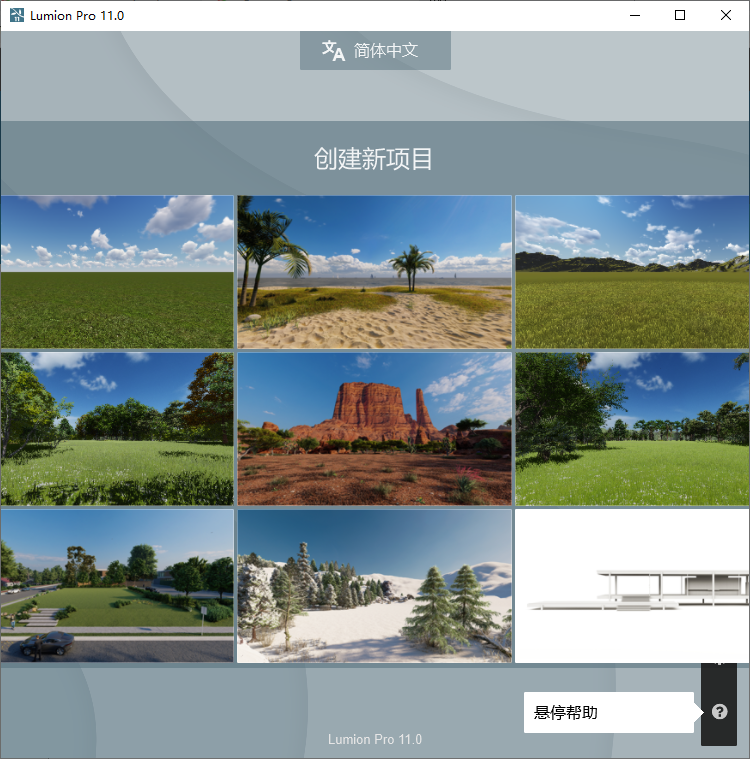Pick the grassy field with mountains scene
Viewport: 750px width, 759px height.
tap(632, 272)
